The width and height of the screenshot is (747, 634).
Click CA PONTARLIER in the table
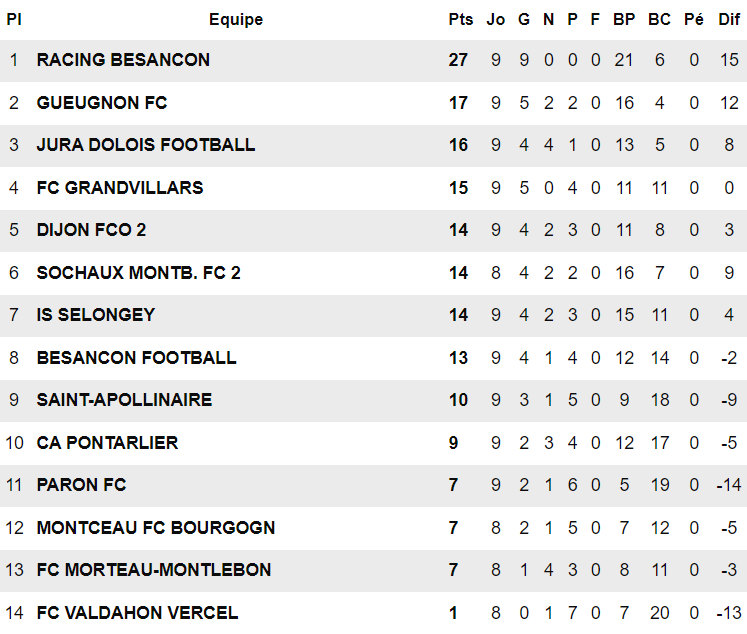pyautogui.click(x=107, y=443)
